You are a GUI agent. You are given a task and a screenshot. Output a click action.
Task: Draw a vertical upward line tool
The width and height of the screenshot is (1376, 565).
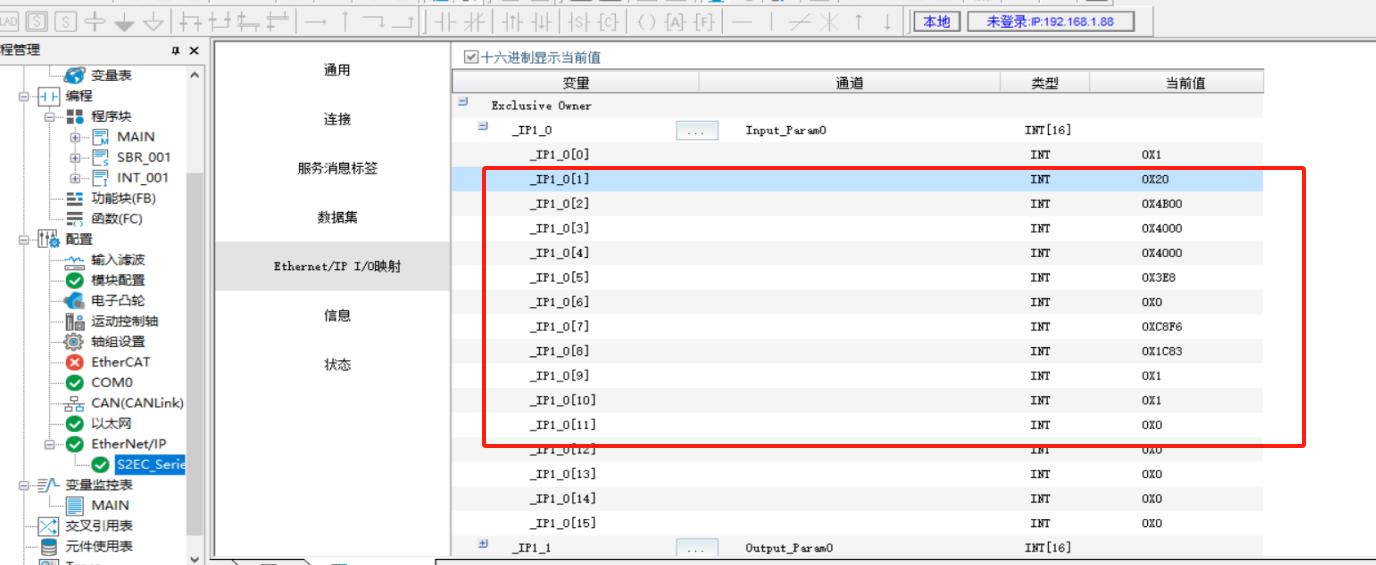coord(345,22)
